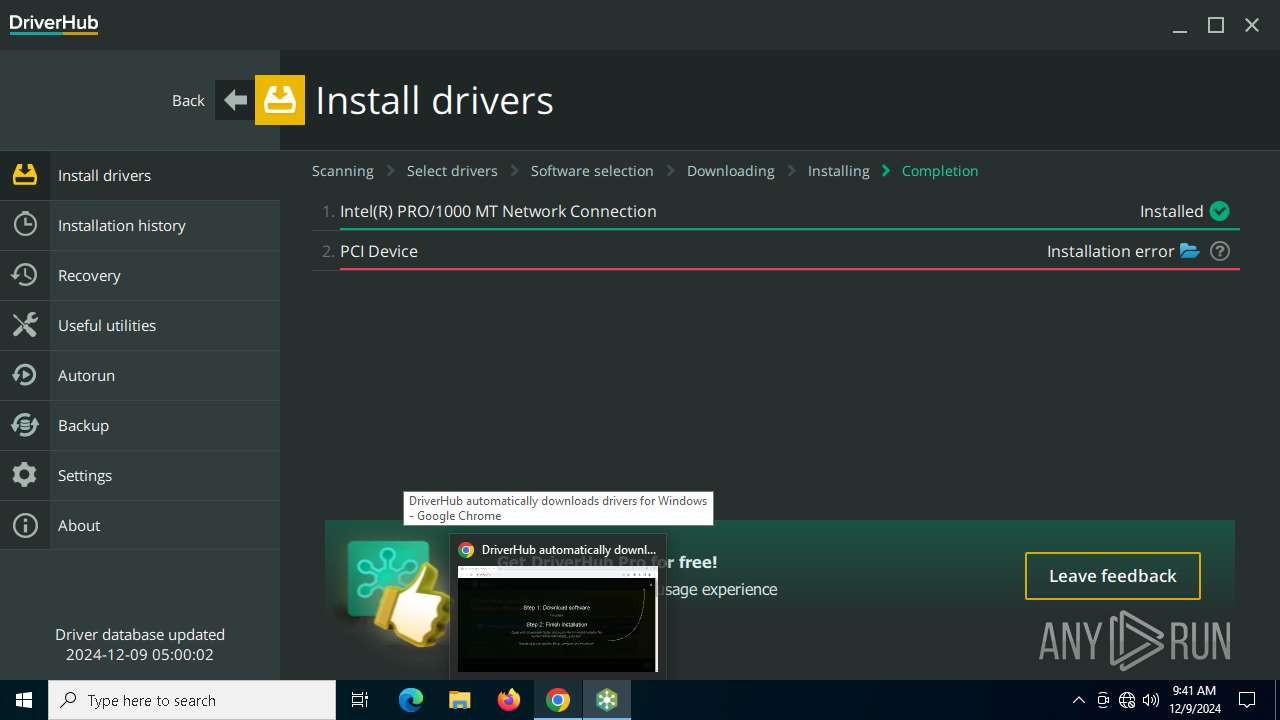
Task: Show hidden system tray icons
Action: [1078, 700]
